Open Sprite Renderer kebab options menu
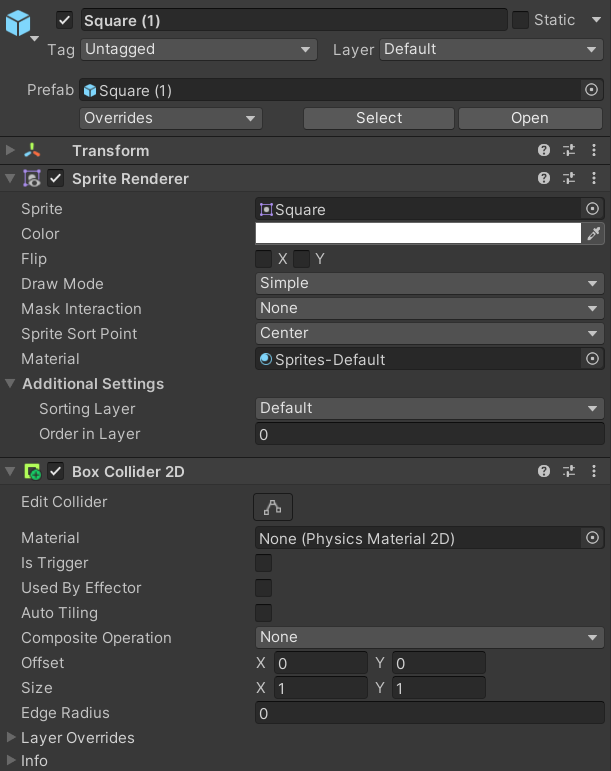 594,178
